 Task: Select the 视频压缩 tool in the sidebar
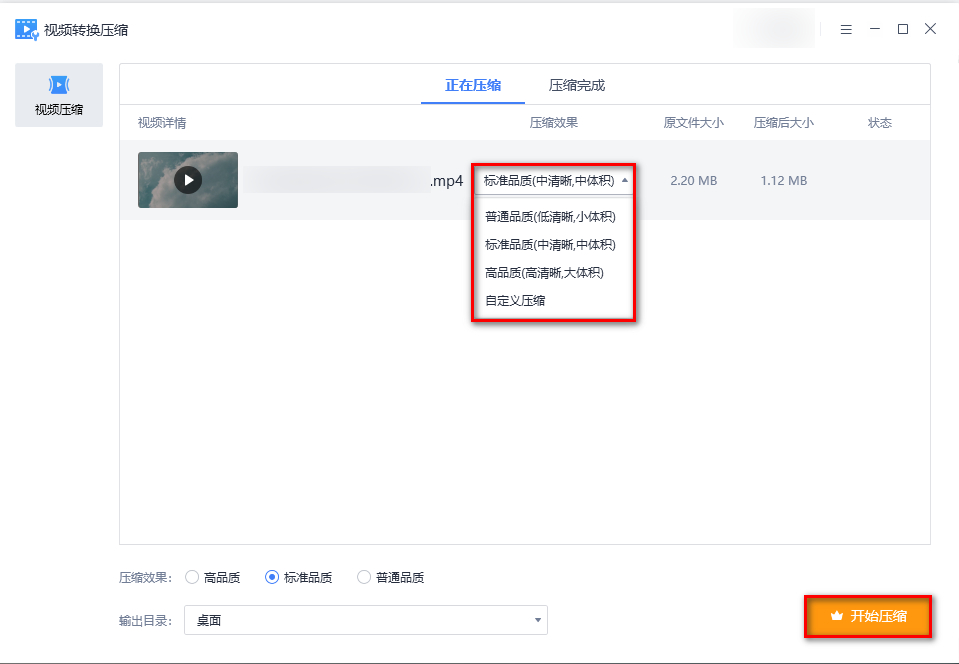click(x=58, y=95)
